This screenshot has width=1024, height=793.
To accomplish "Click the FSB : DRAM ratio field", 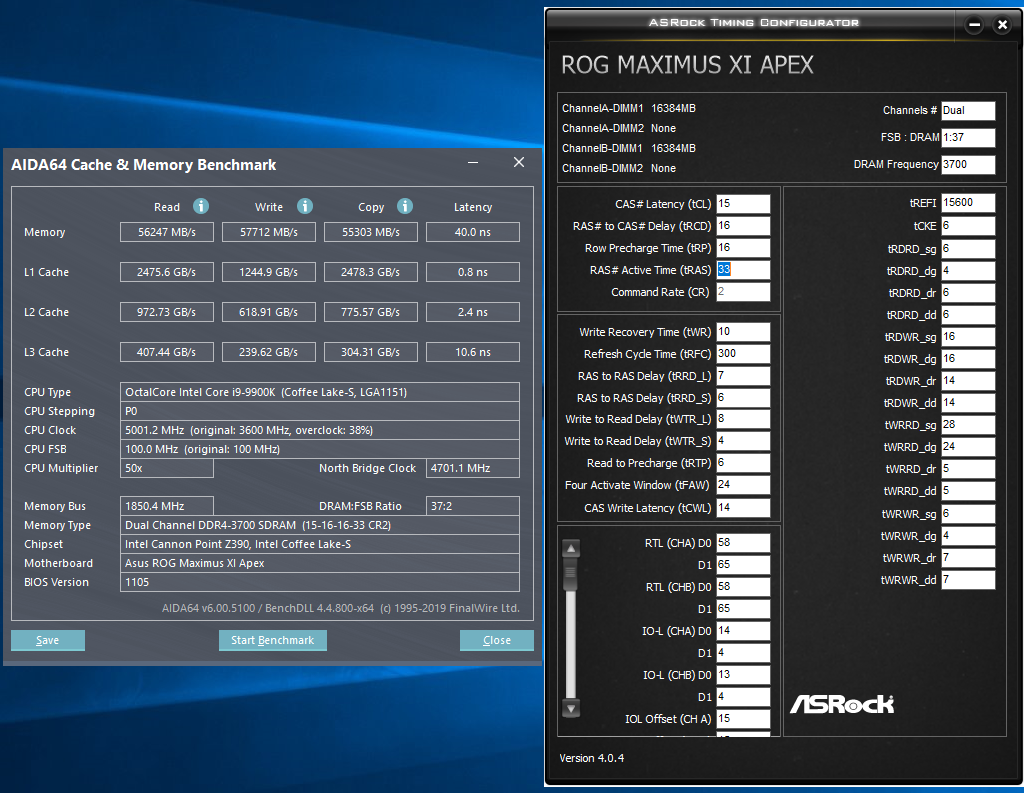I will pyautogui.click(x=968, y=138).
